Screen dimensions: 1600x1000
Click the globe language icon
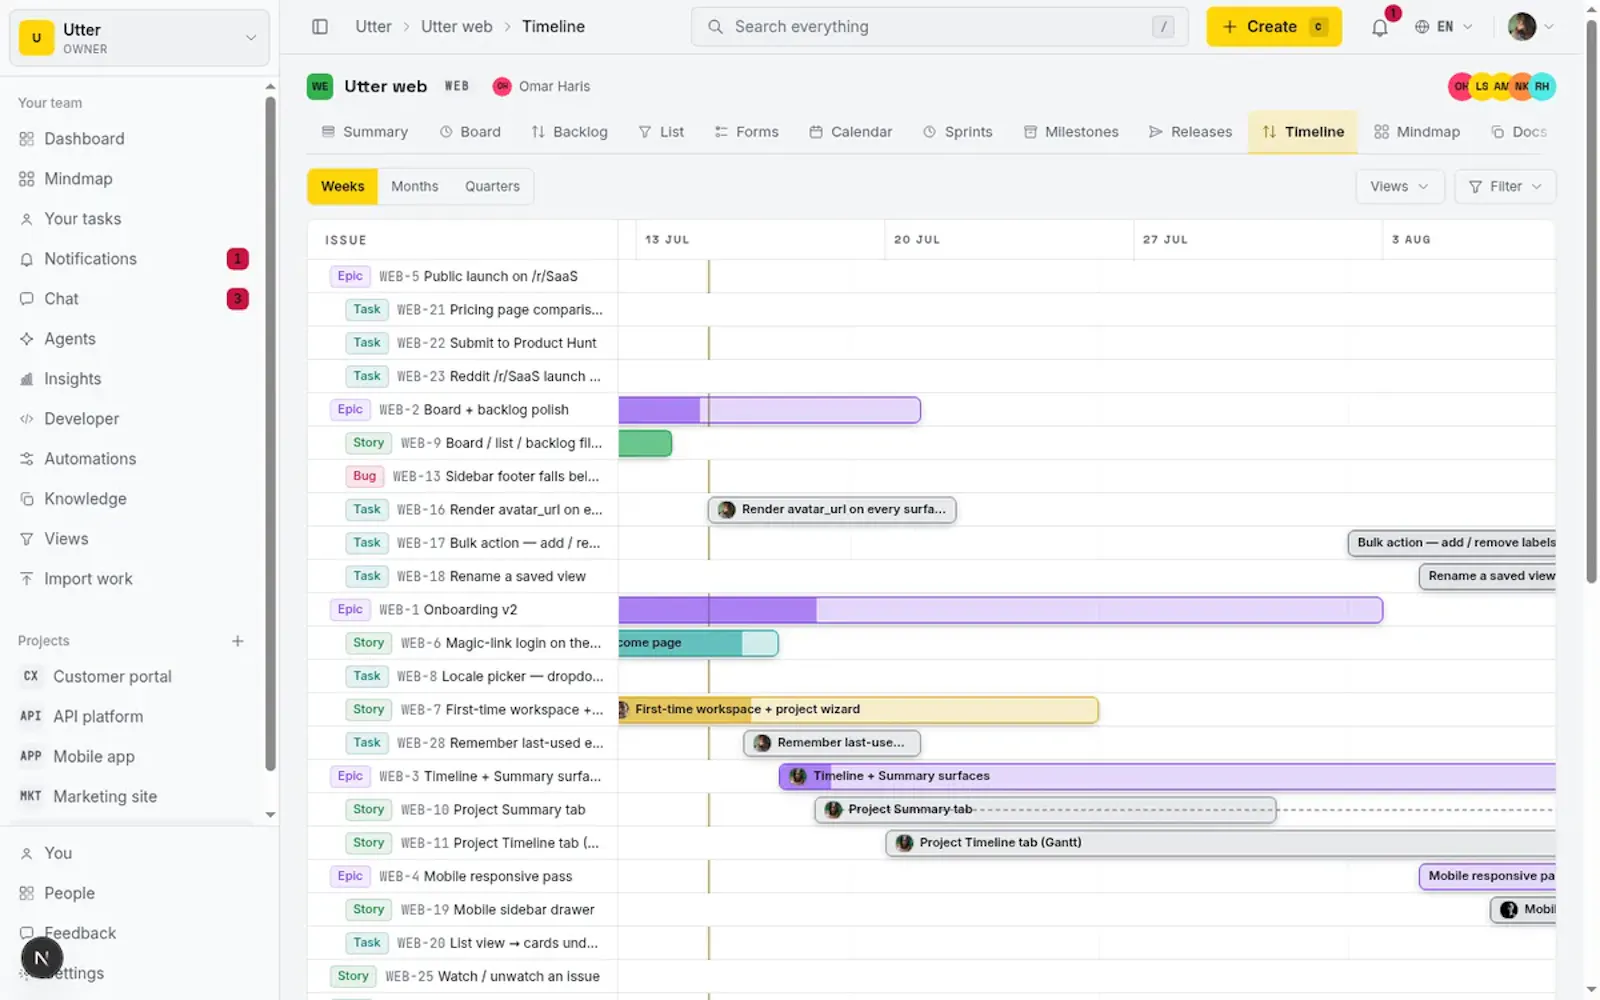tap(1422, 27)
